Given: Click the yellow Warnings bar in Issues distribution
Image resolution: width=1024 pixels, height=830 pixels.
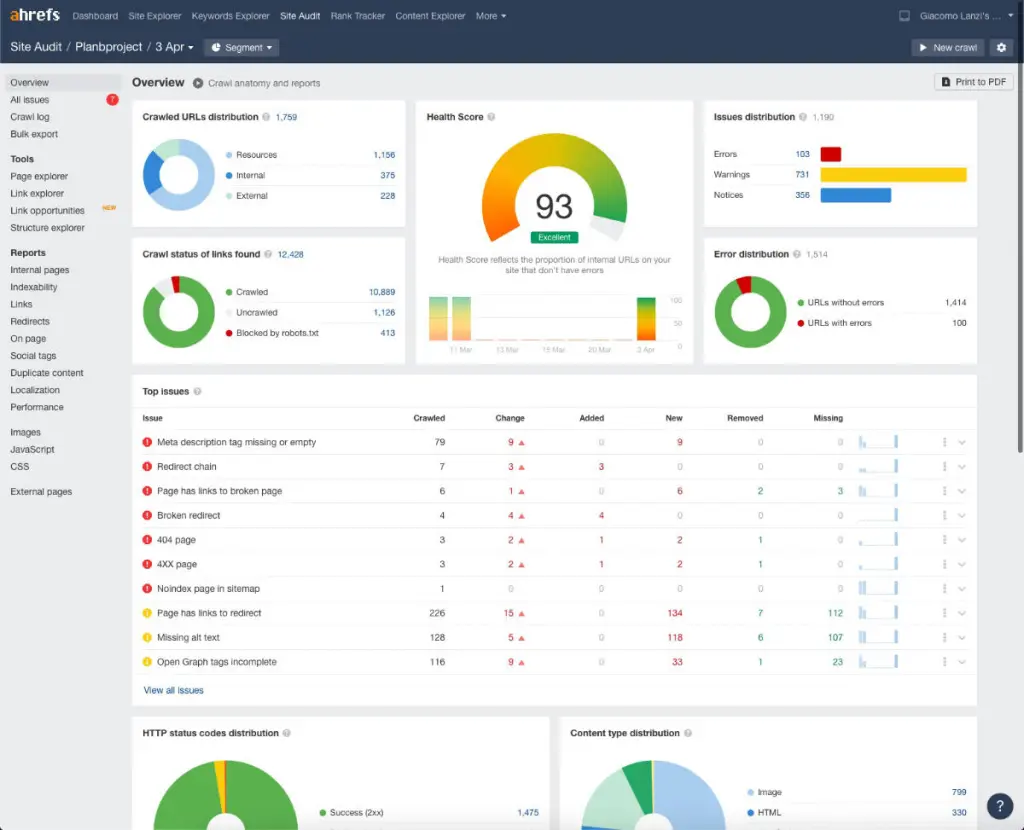Looking at the screenshot, I should click(x=893, y=174).
